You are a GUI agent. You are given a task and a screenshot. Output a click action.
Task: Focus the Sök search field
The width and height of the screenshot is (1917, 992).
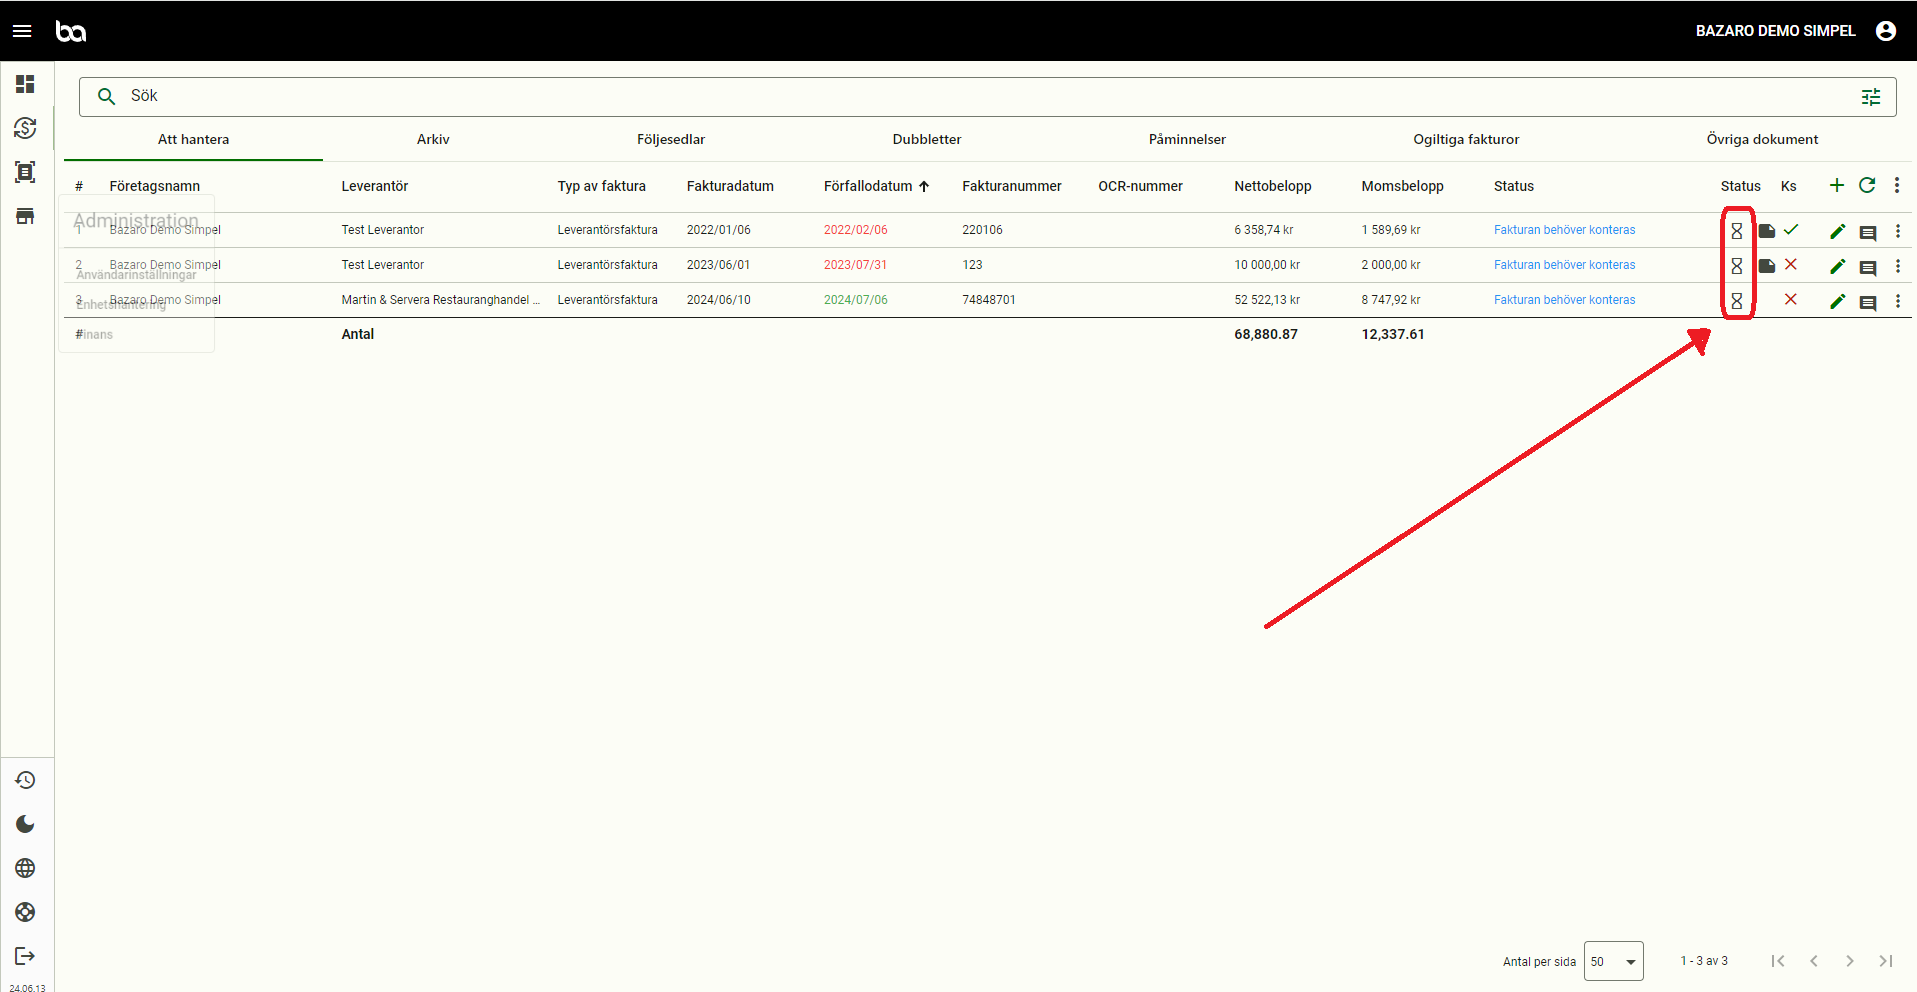coord(988,96)
